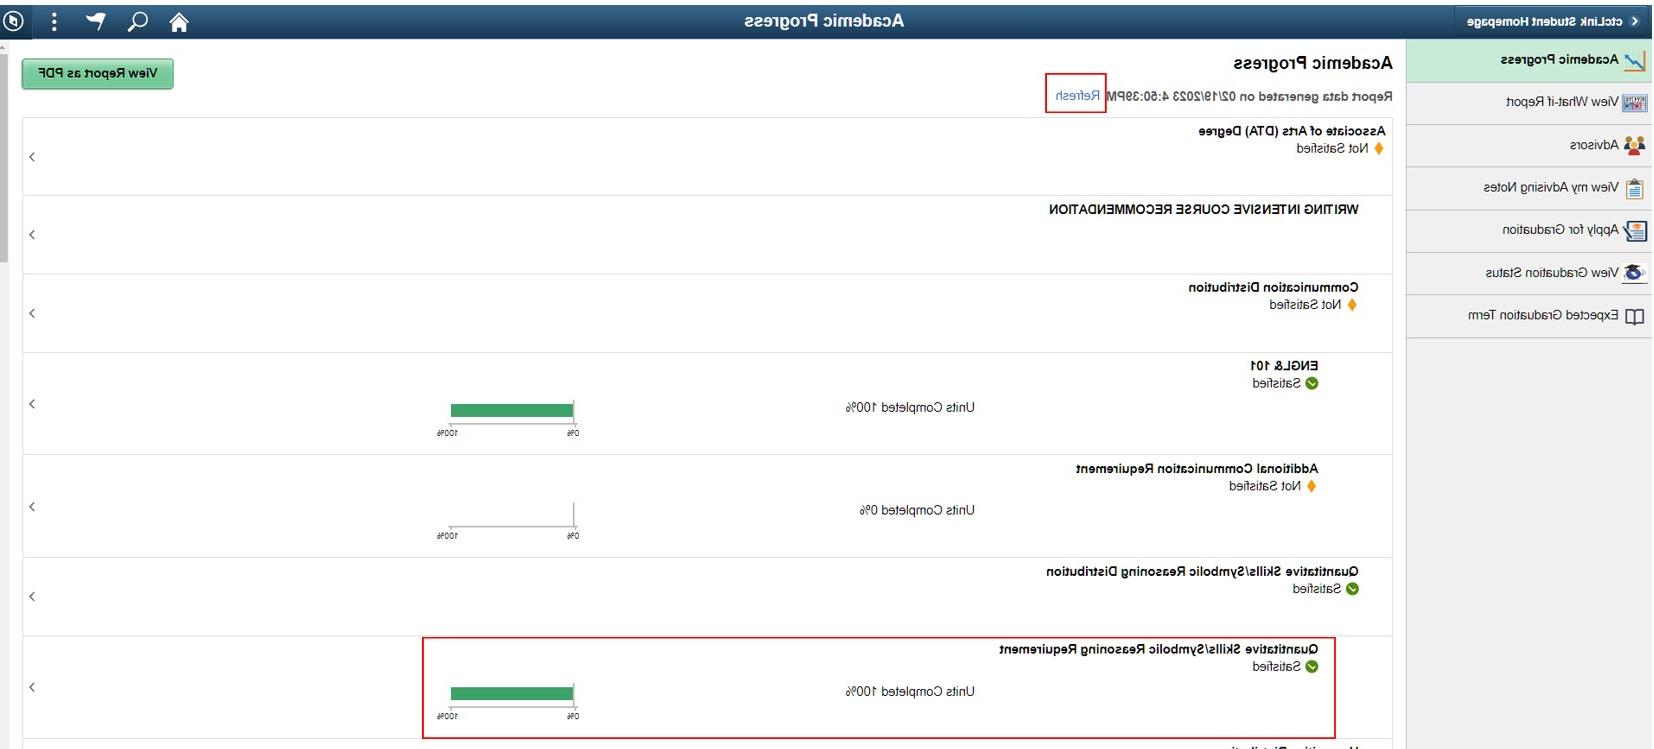This screenshot has height=749, width=1654.
Task: Click the Satisfied check under Quantitative Skills Distribution
Action: coord(1352,589)
